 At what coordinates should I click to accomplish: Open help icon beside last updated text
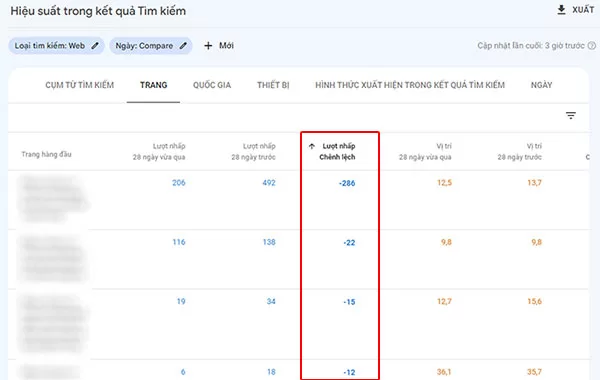coord(592,46)
